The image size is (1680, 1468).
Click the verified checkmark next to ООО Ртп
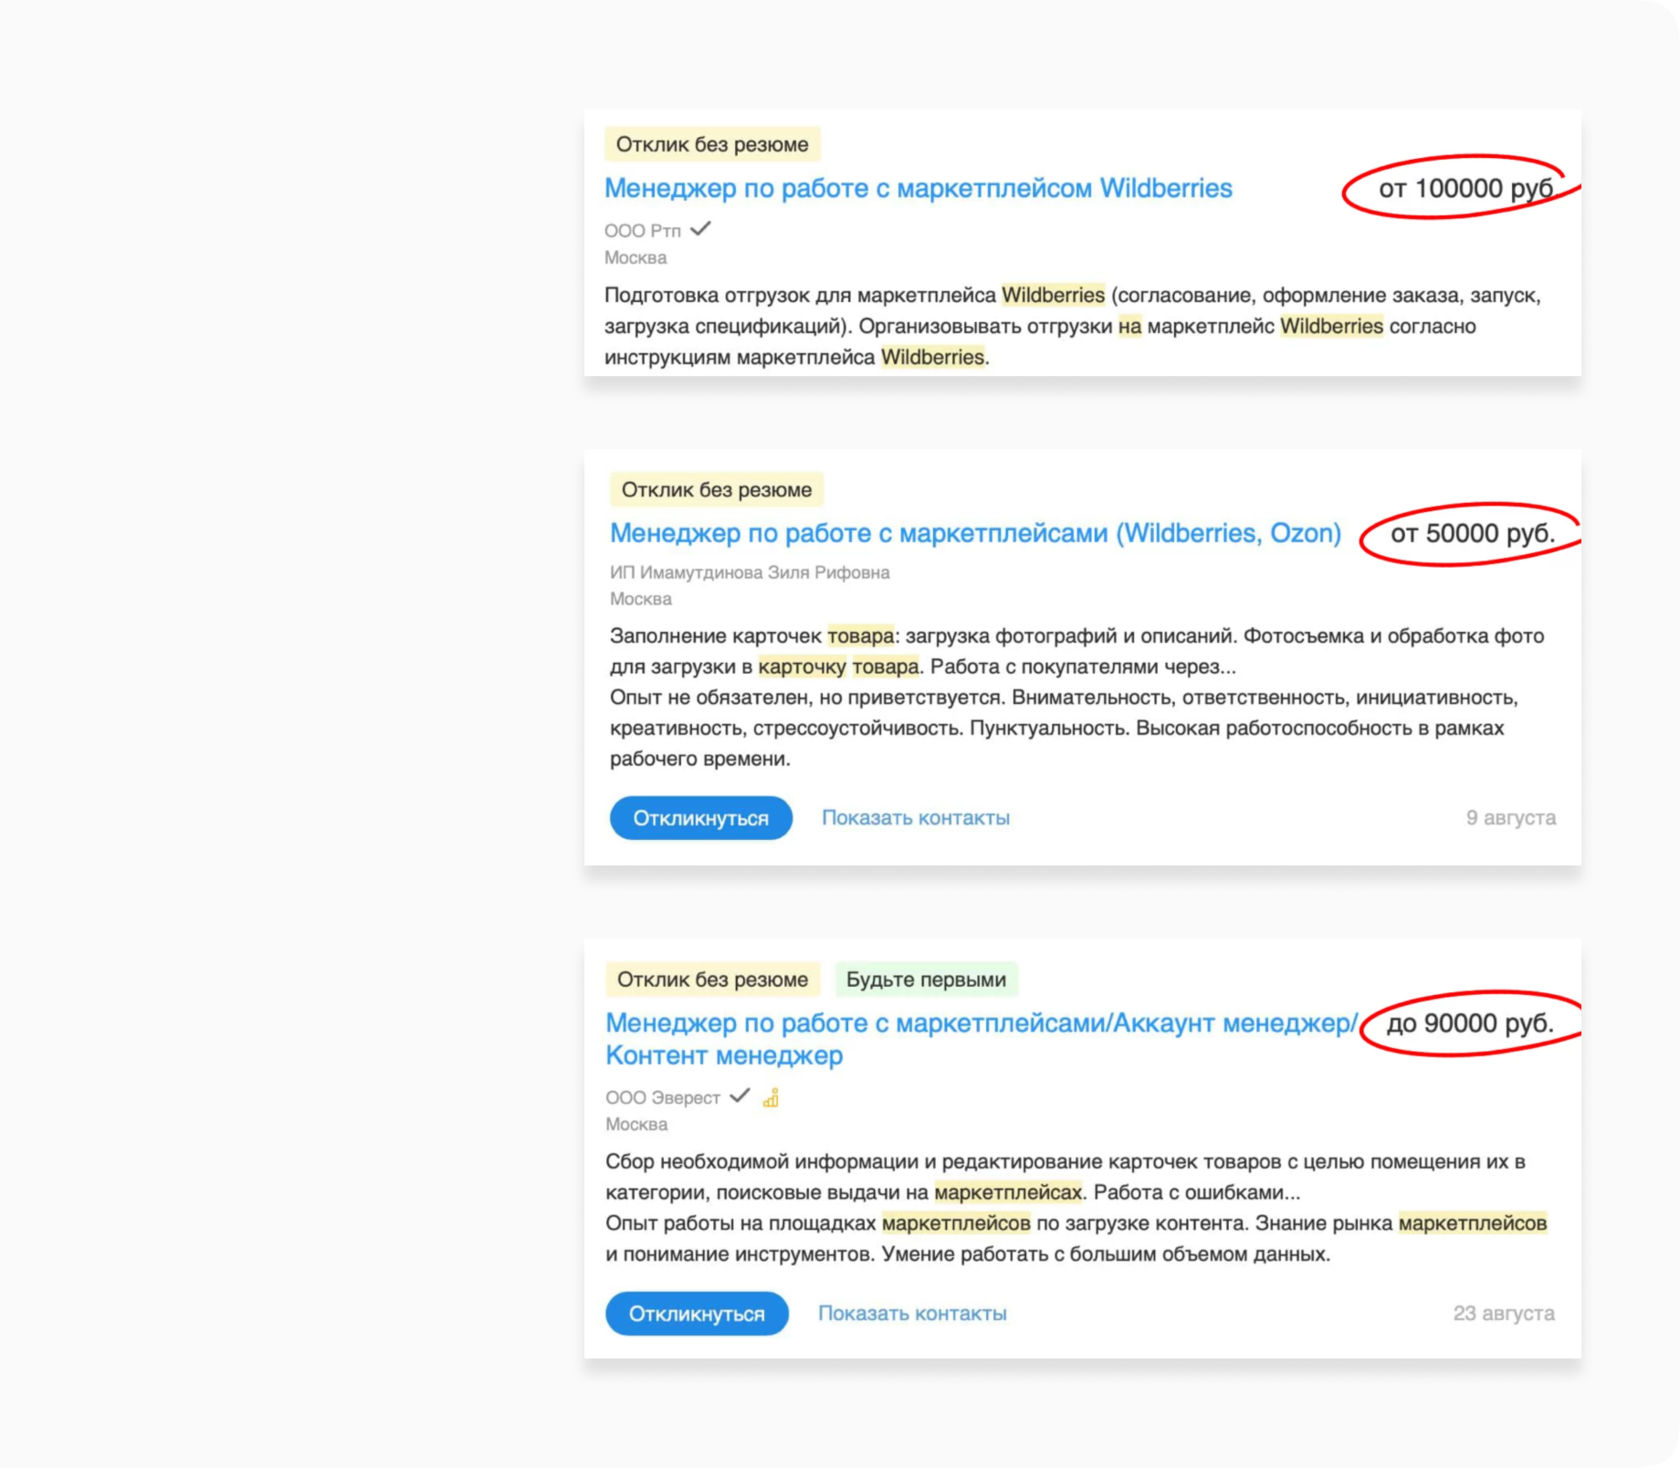[x=701, y=229]
